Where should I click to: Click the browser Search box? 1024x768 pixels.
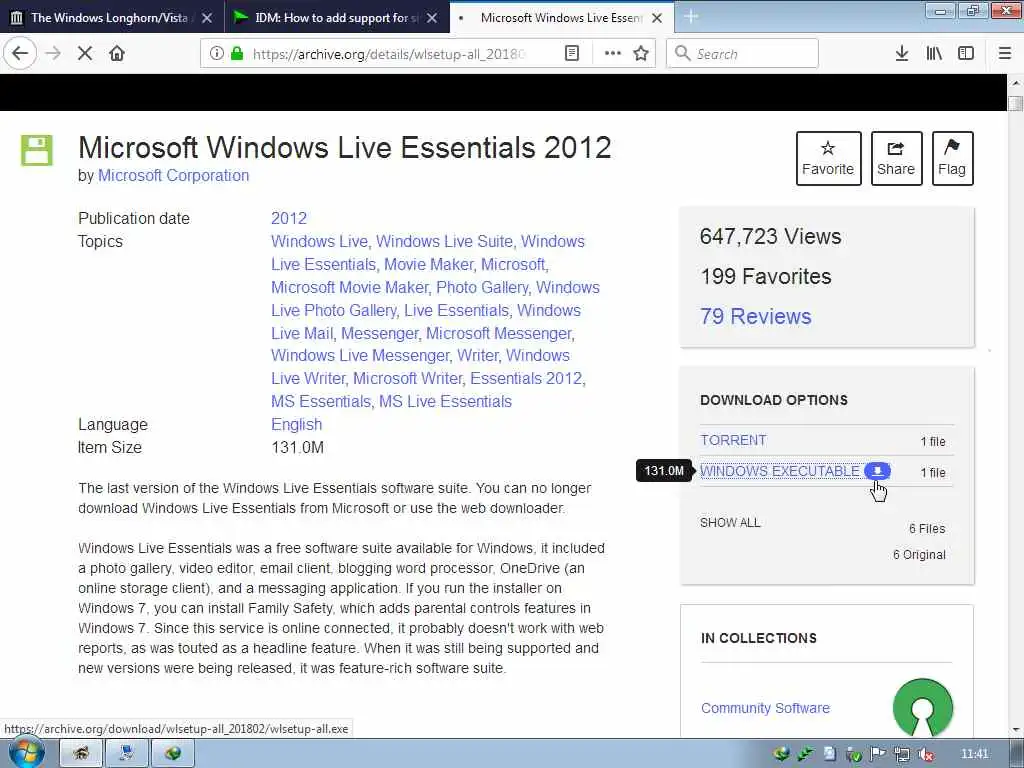pos(742,54)
